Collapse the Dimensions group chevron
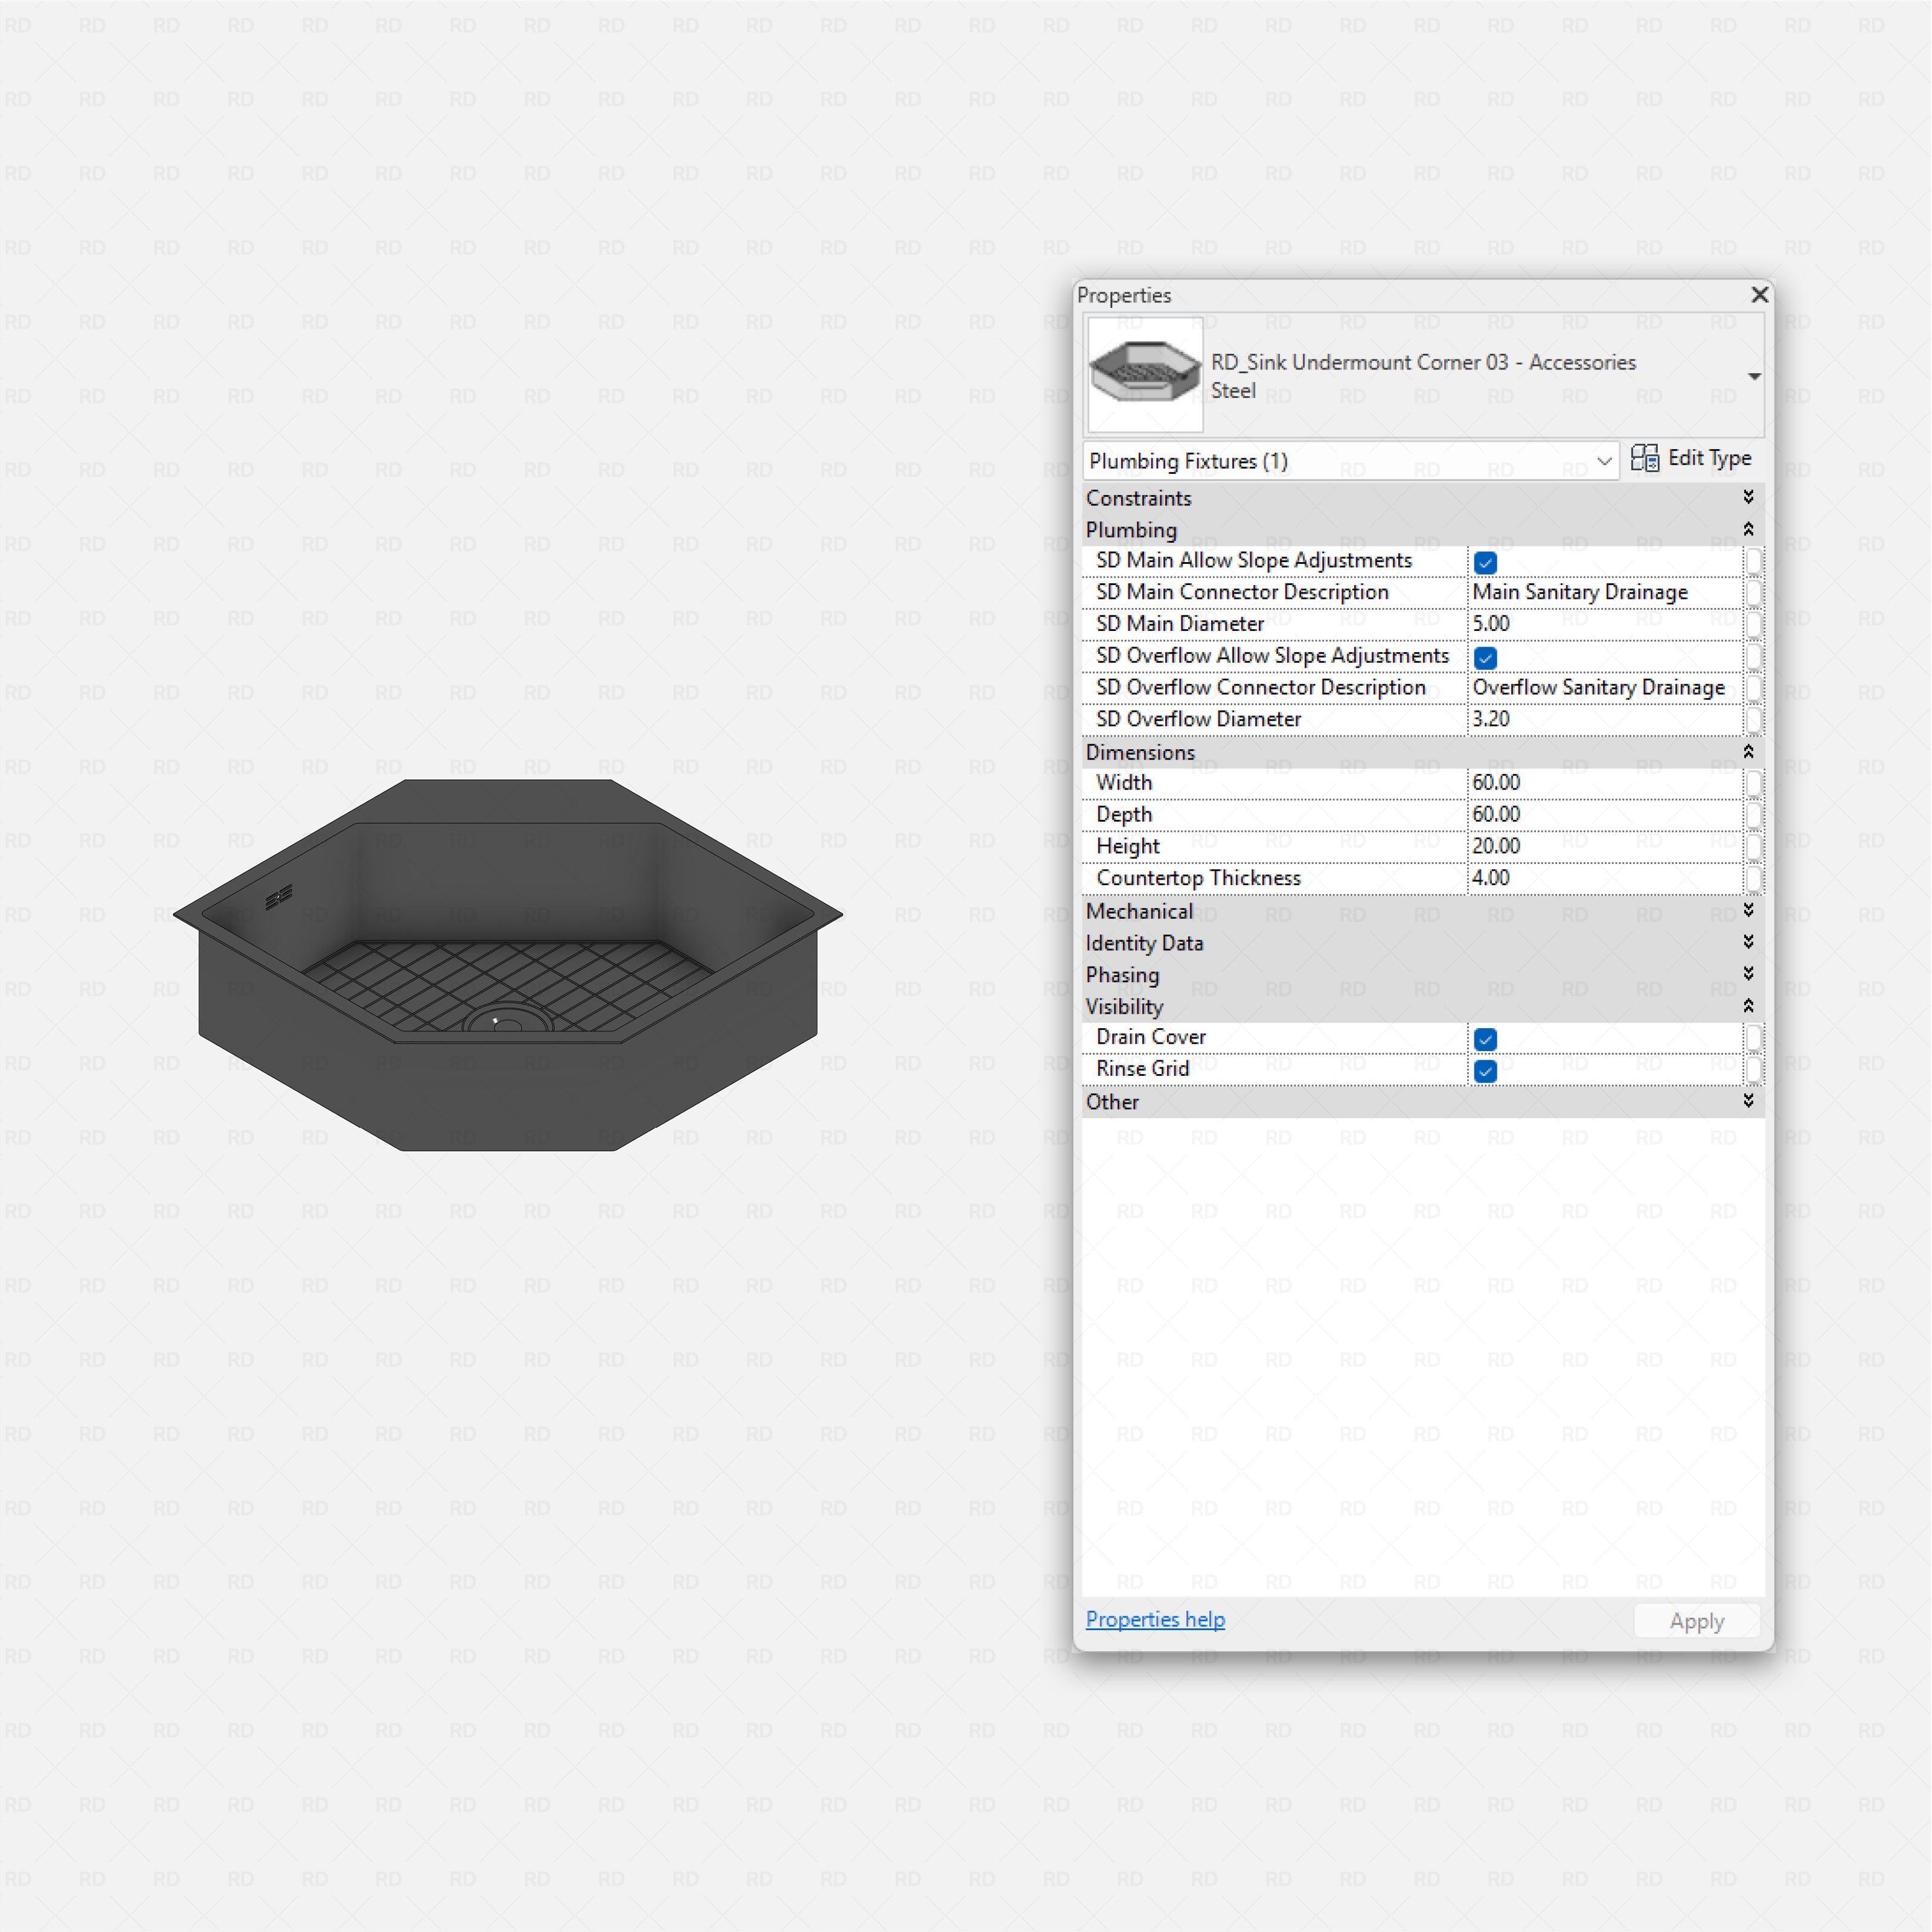The width and height of the screenshot is (1932, 1932). 1748,751
